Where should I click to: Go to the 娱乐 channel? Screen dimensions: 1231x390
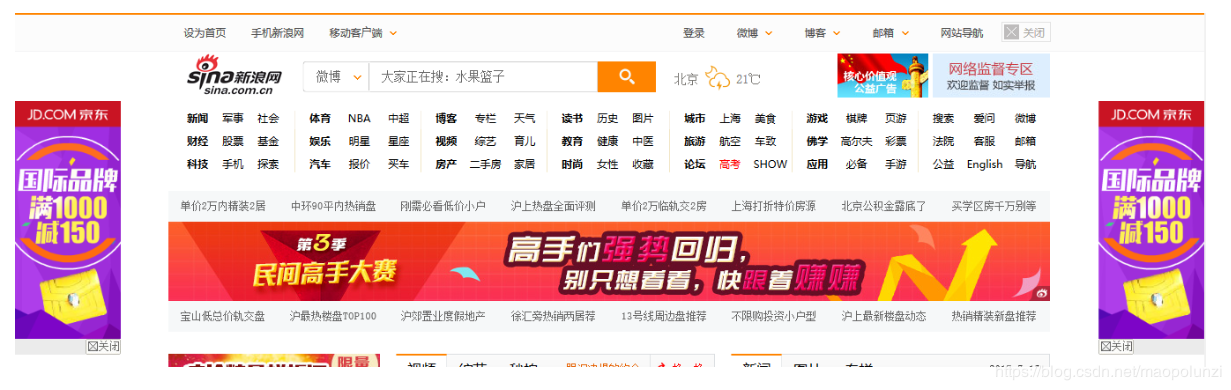pos(320,141)
